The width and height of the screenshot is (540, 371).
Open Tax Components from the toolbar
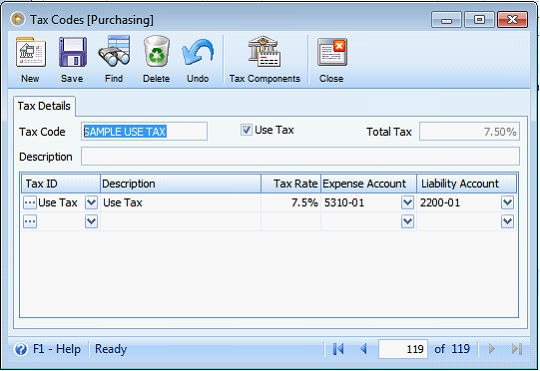[264, 60]
